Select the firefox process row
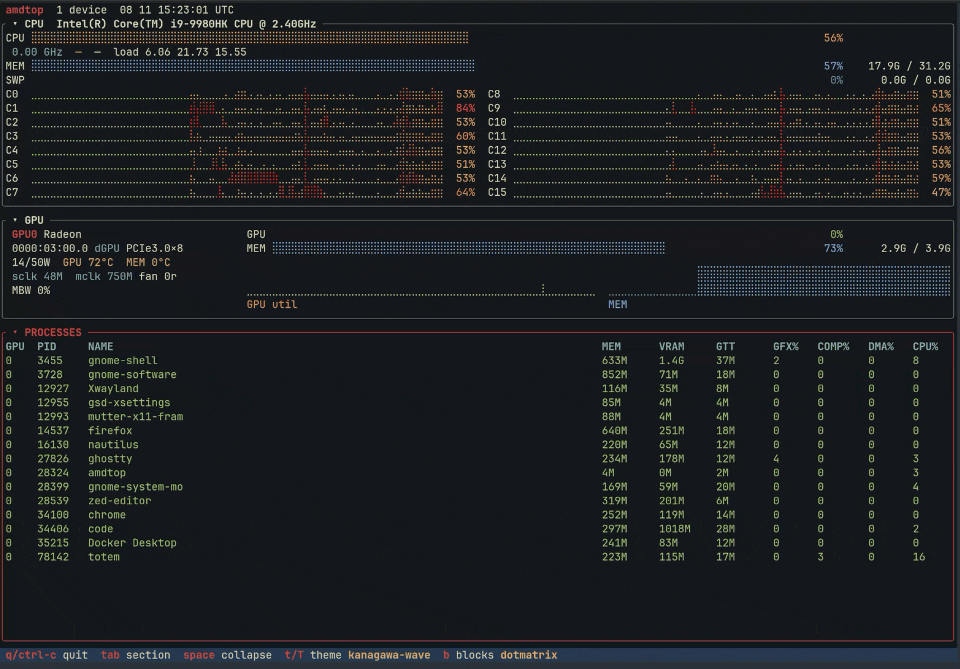The width and height of the screenshot is (960, 669). (x=479, y=431)
